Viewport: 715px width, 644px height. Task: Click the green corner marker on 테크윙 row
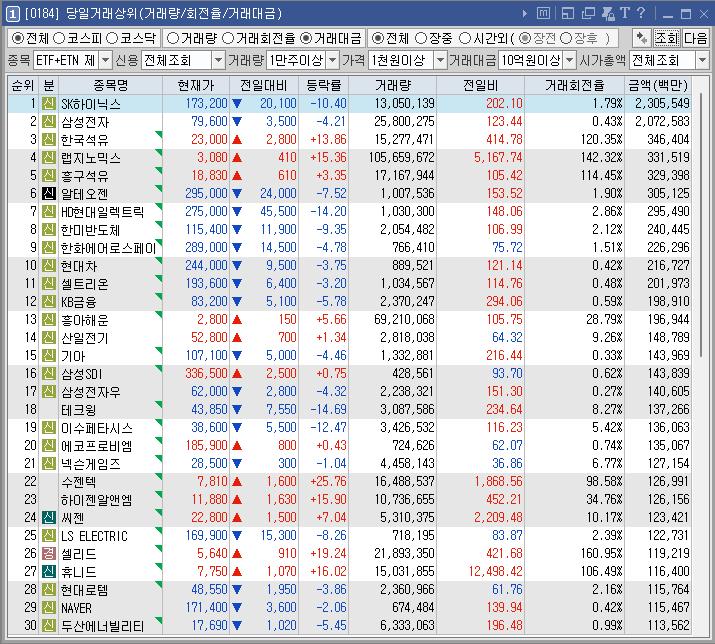tap(159, 404)
